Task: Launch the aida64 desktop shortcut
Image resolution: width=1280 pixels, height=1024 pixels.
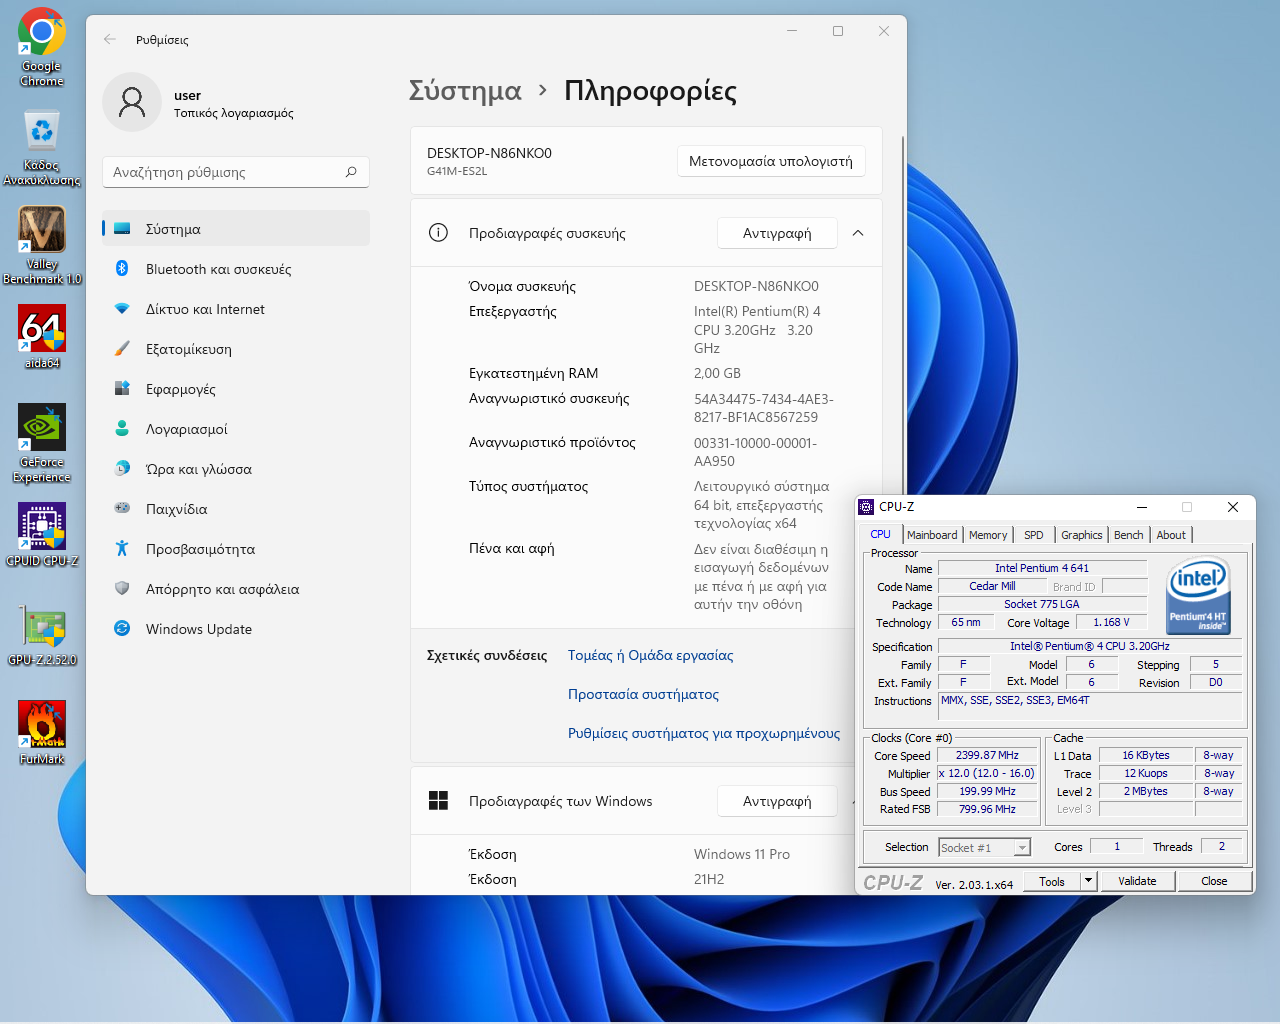Action: click(42, 336)
